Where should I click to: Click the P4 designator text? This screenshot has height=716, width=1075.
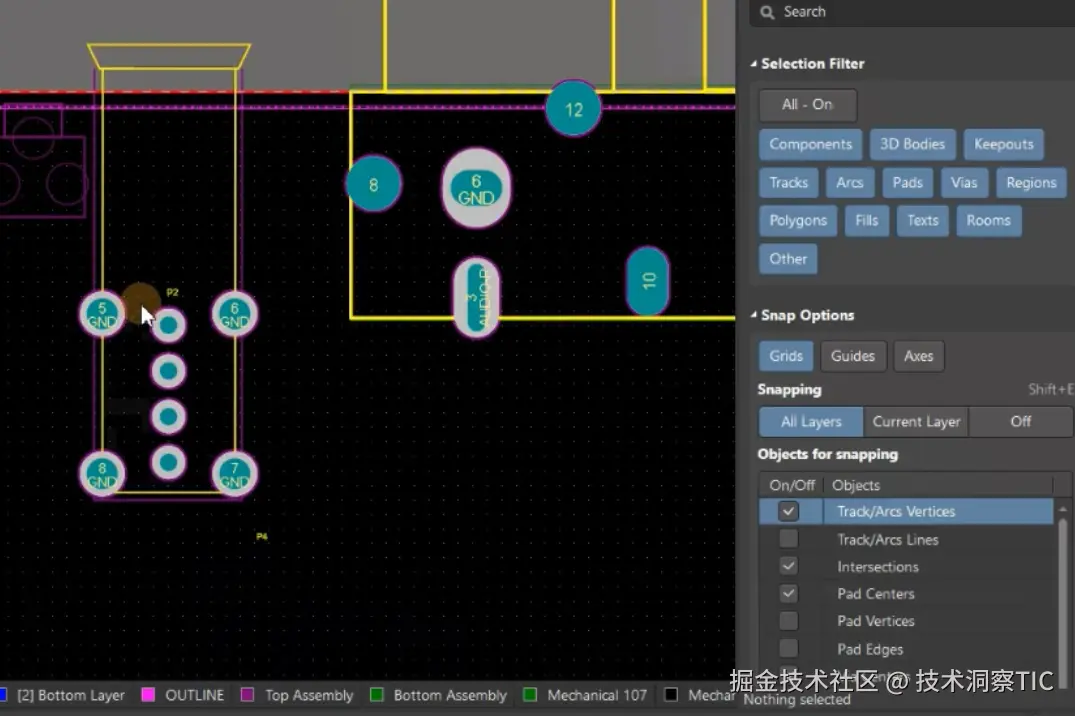[262, 536]
